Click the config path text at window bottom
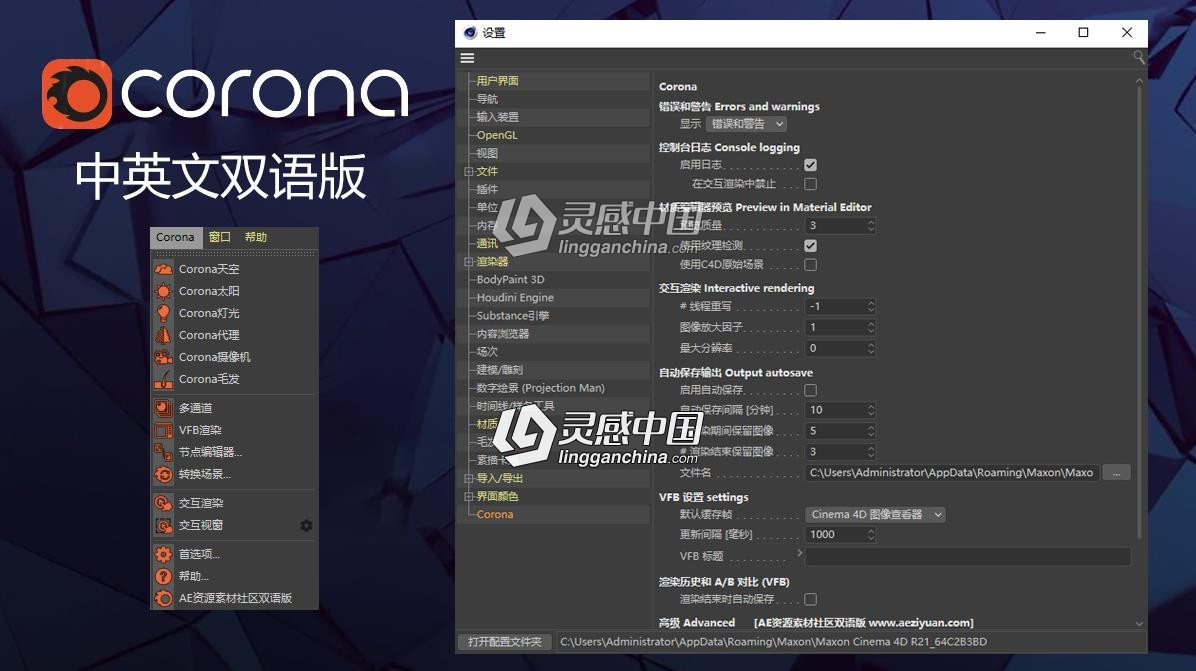The height and width of the screenshot is (671, 1196). (x=773, y=642)
